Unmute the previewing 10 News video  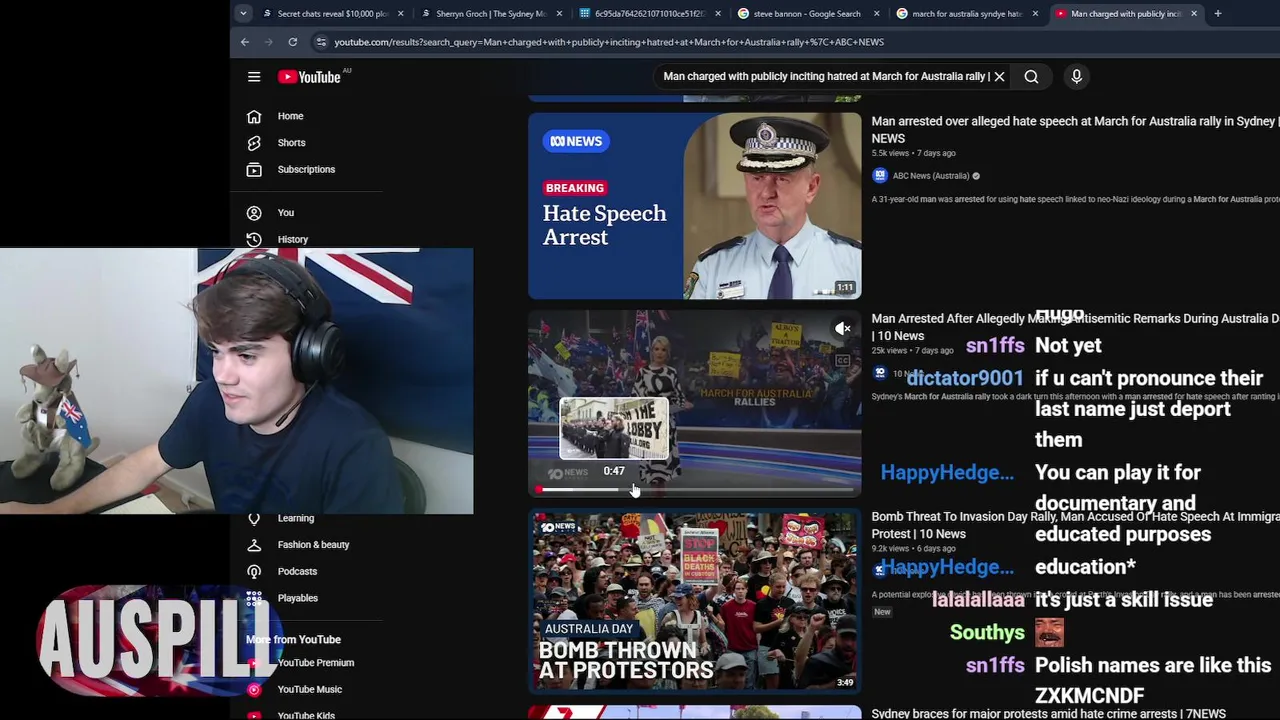(x=843, y=329)
